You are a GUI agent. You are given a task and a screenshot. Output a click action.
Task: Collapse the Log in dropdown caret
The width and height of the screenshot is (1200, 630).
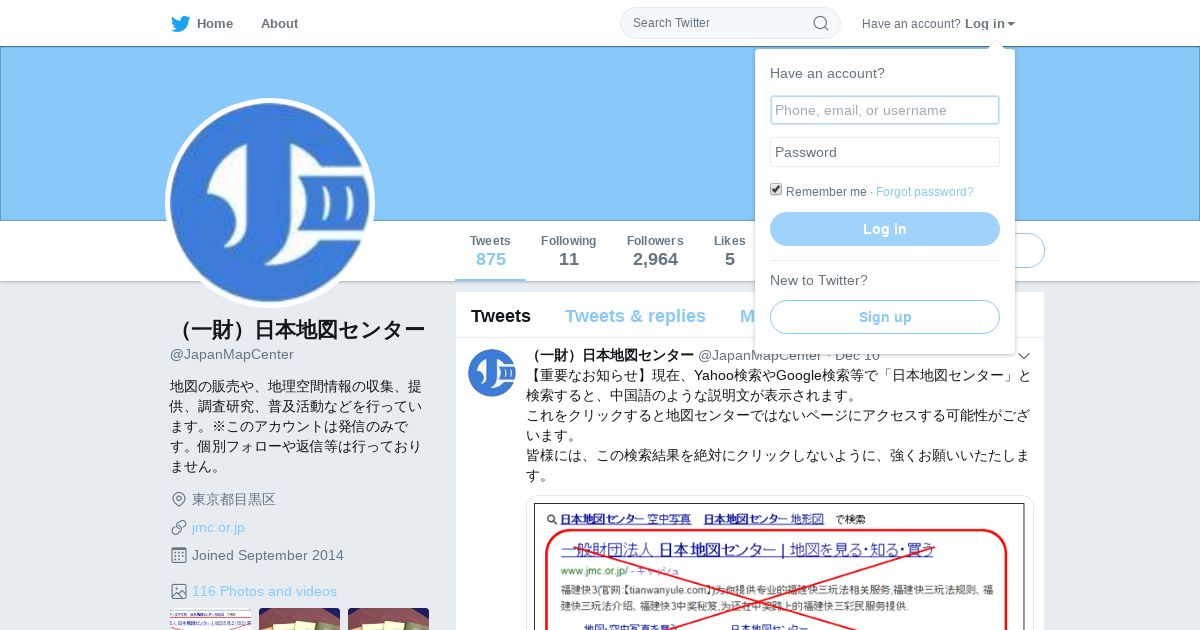pyautogui.click(x=1011, y=24)
